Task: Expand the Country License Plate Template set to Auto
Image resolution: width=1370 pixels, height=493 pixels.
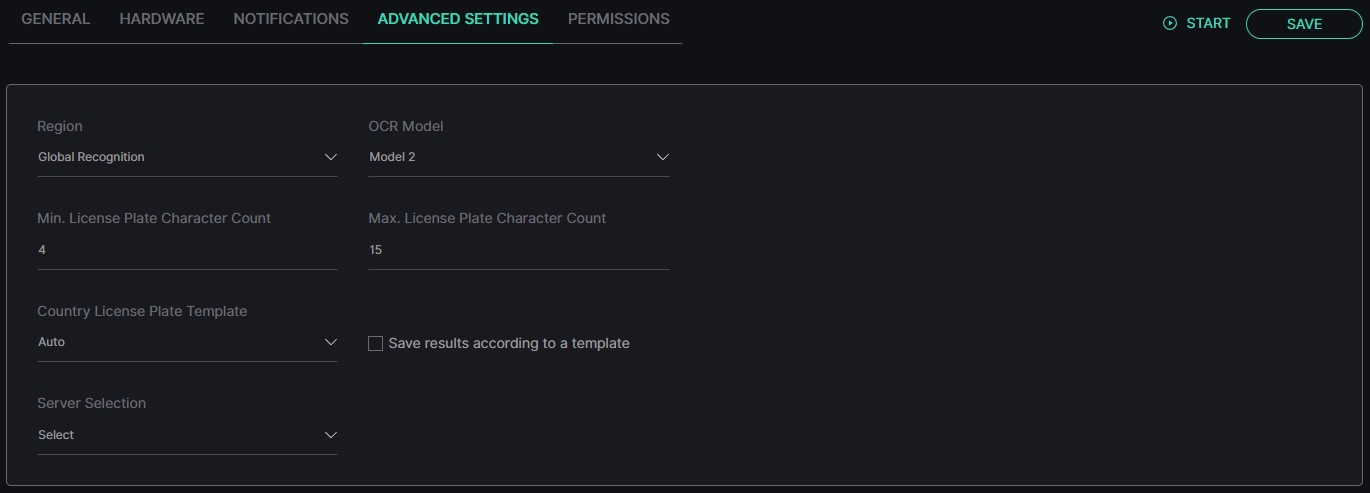Action: [x=187, y=342]
